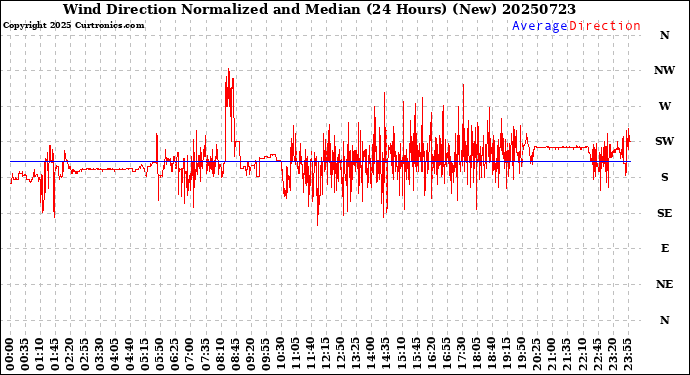The width and height of the screenshot is (690, 375).
Task: Click the 08:10 time label
Action: pyautogui.click(x=220, y=354)
